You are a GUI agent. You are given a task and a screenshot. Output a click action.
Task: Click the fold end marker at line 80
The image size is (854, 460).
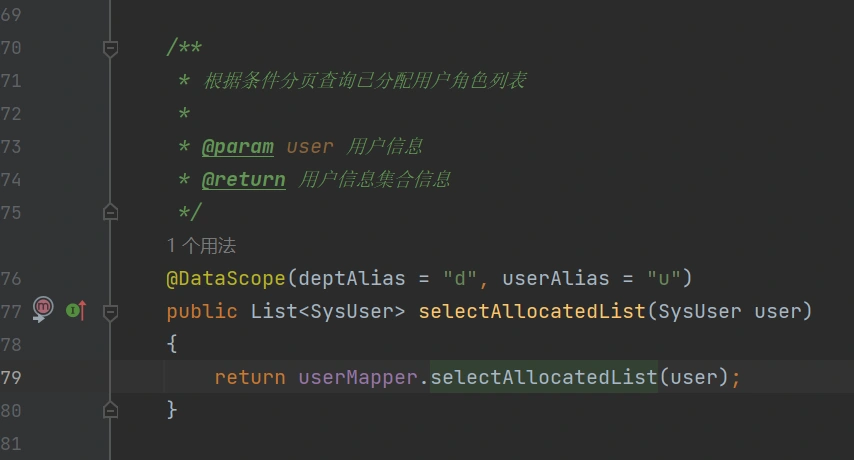click(x=111, y=409)
